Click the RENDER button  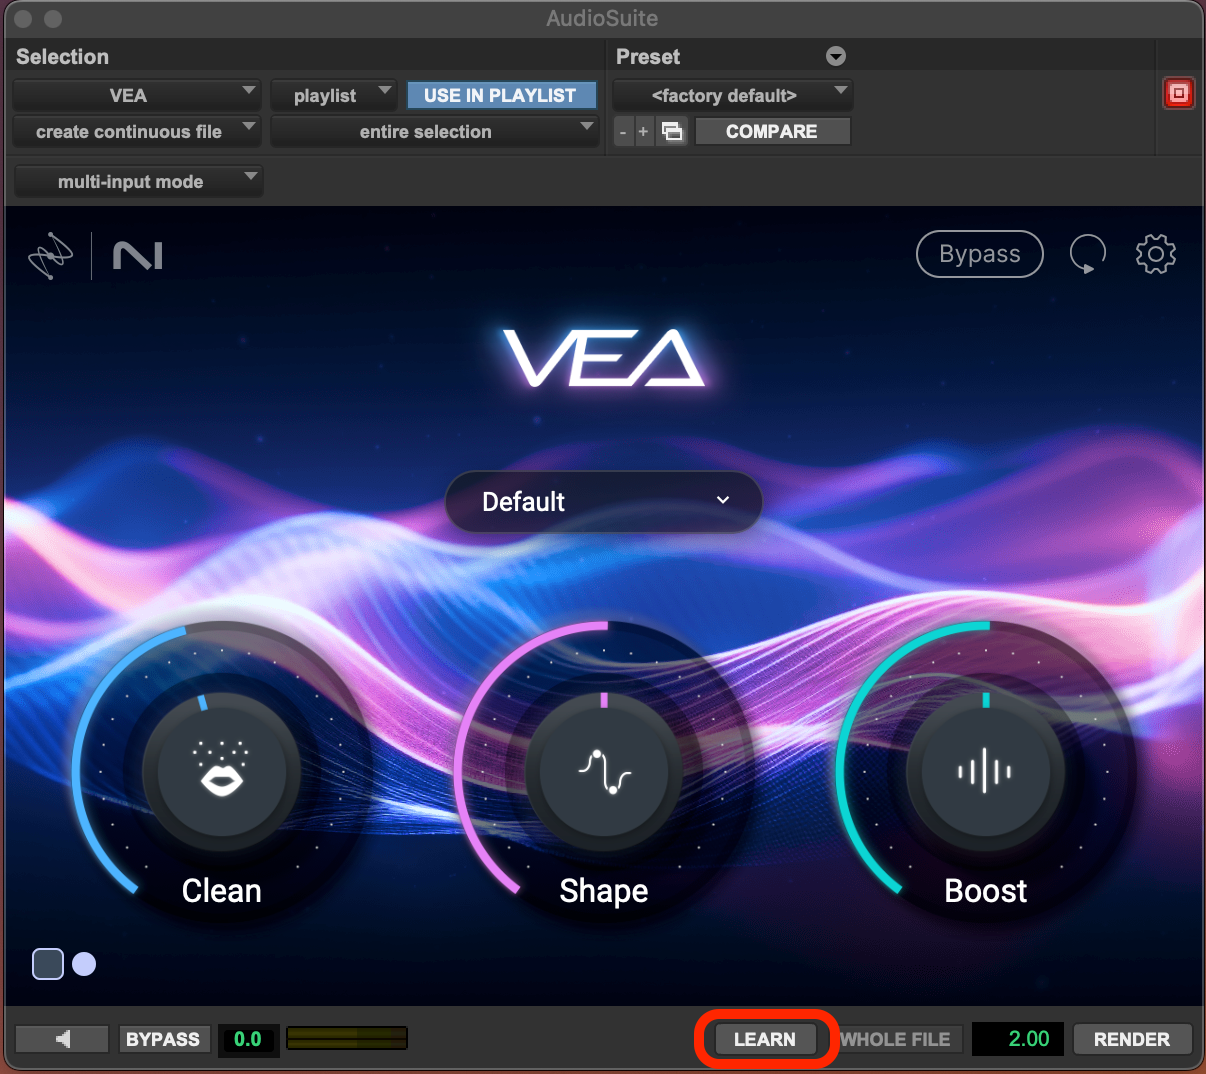1132,1039
